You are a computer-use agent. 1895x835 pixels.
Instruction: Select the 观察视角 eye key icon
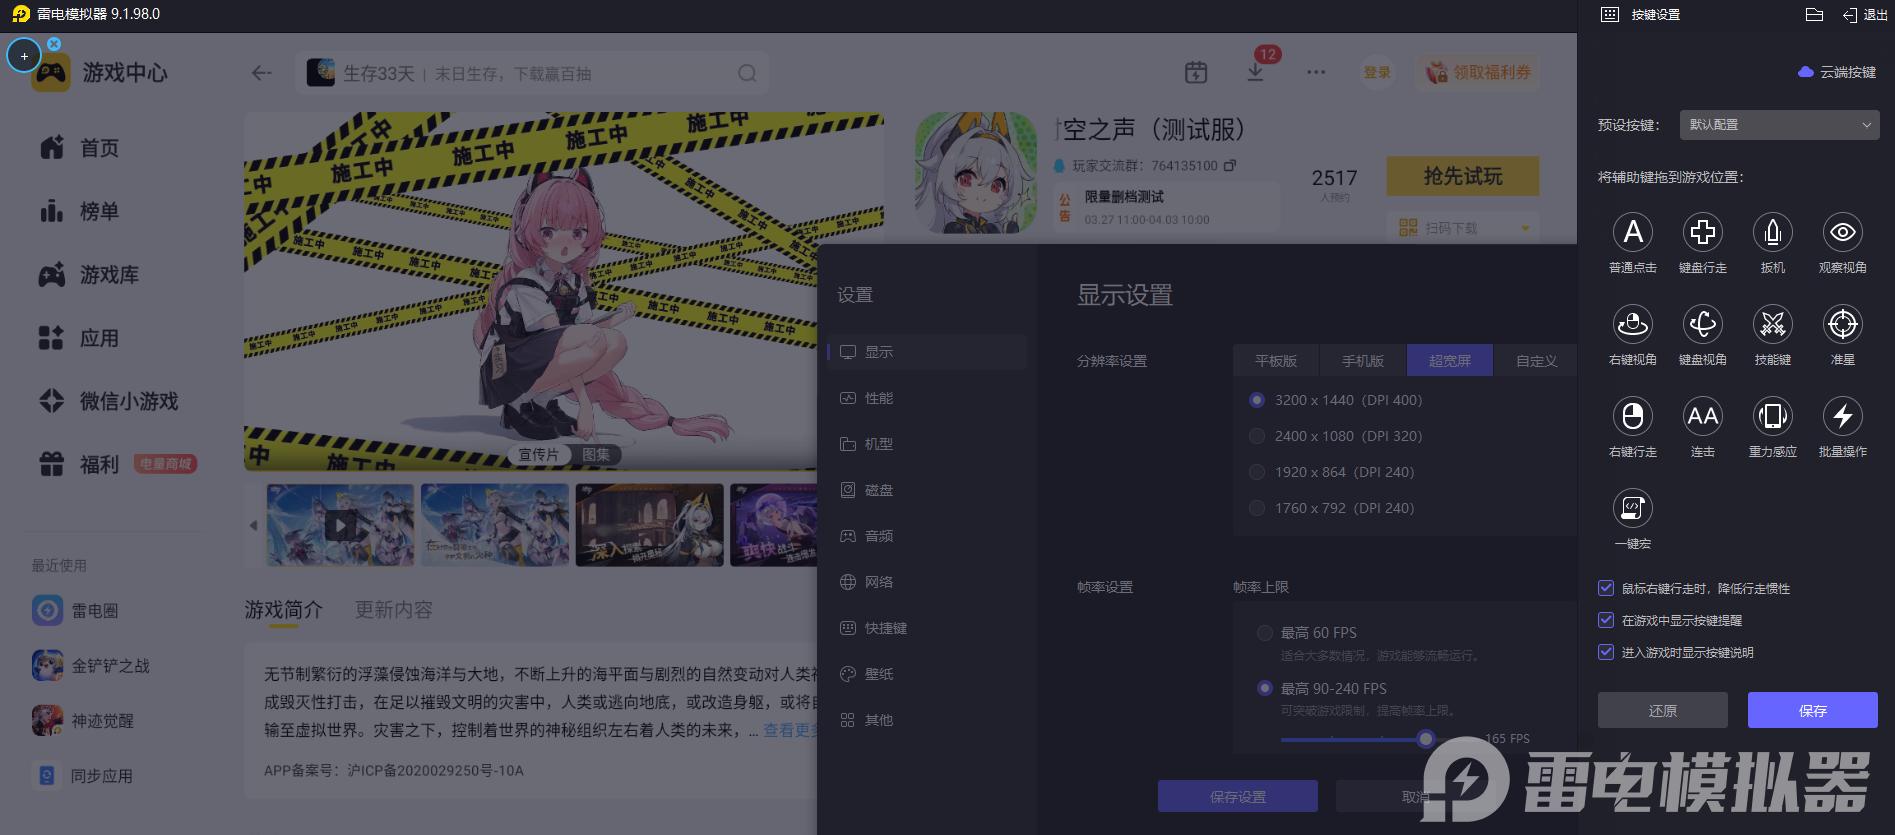pos(1843,232)
